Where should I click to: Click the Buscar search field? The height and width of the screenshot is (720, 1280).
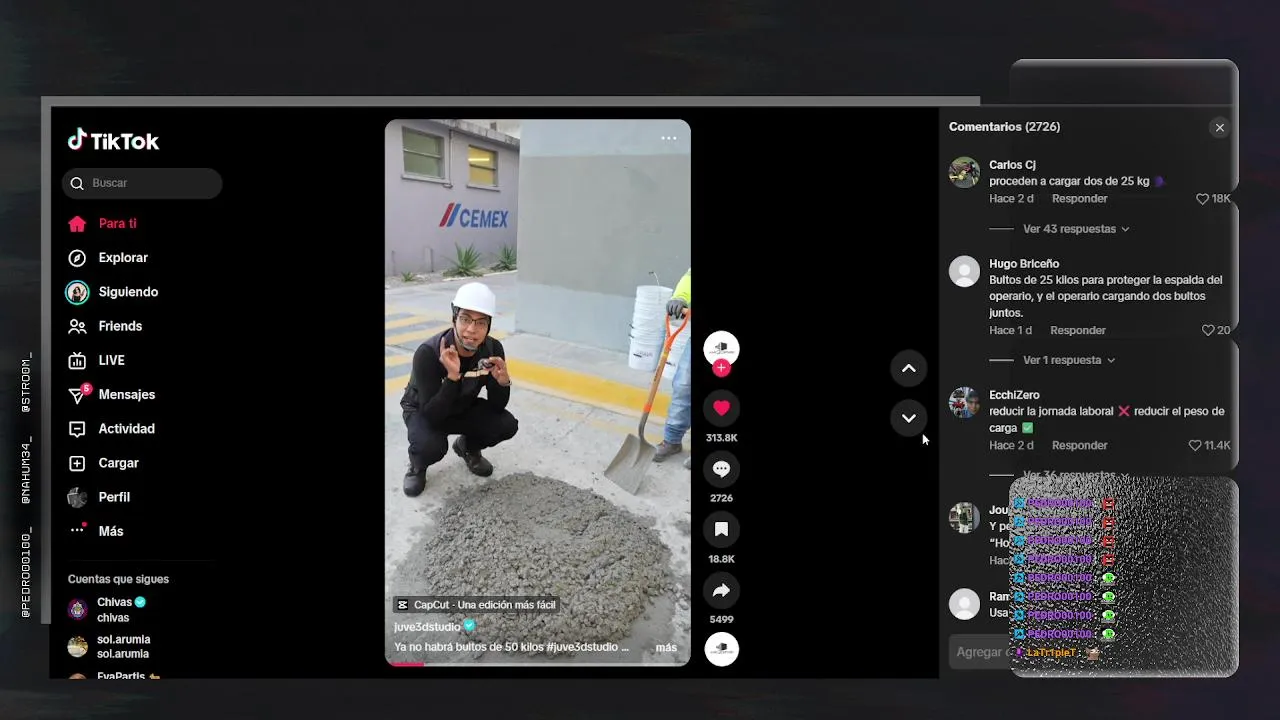coord(142,183)
